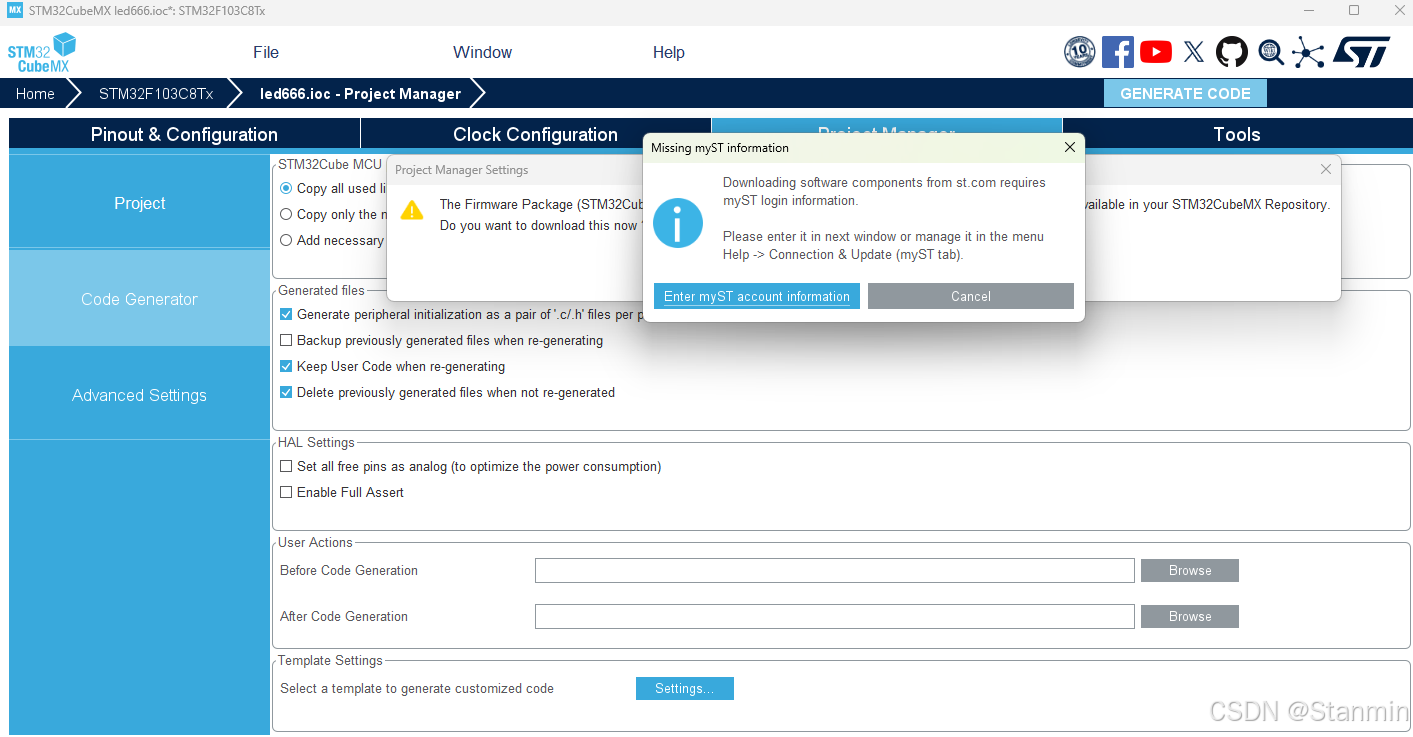The width and height of the screenshot is (1413, 737).
Task: Cancel the Missing myST information dialog
Action: coord(971,296)
